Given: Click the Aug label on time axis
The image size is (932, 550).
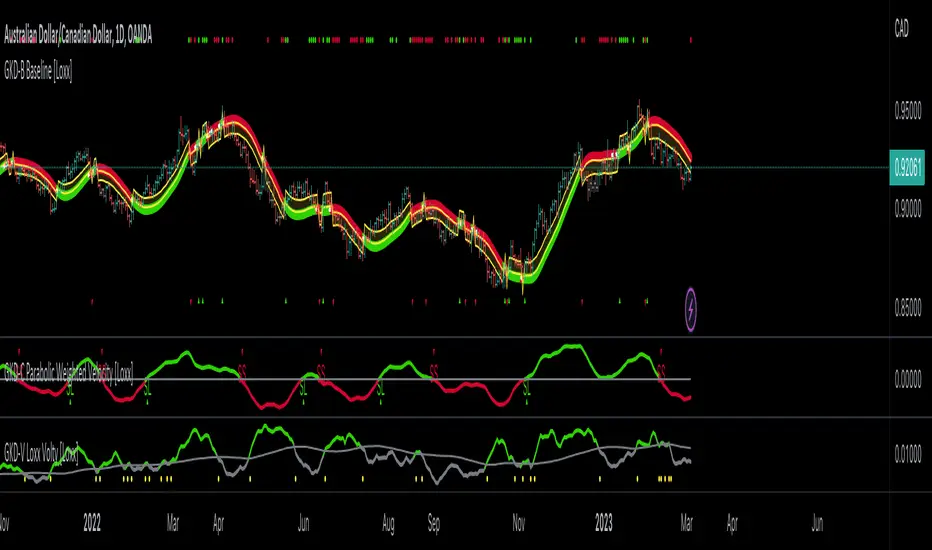Looking at the screenshot, I should 388,524.
